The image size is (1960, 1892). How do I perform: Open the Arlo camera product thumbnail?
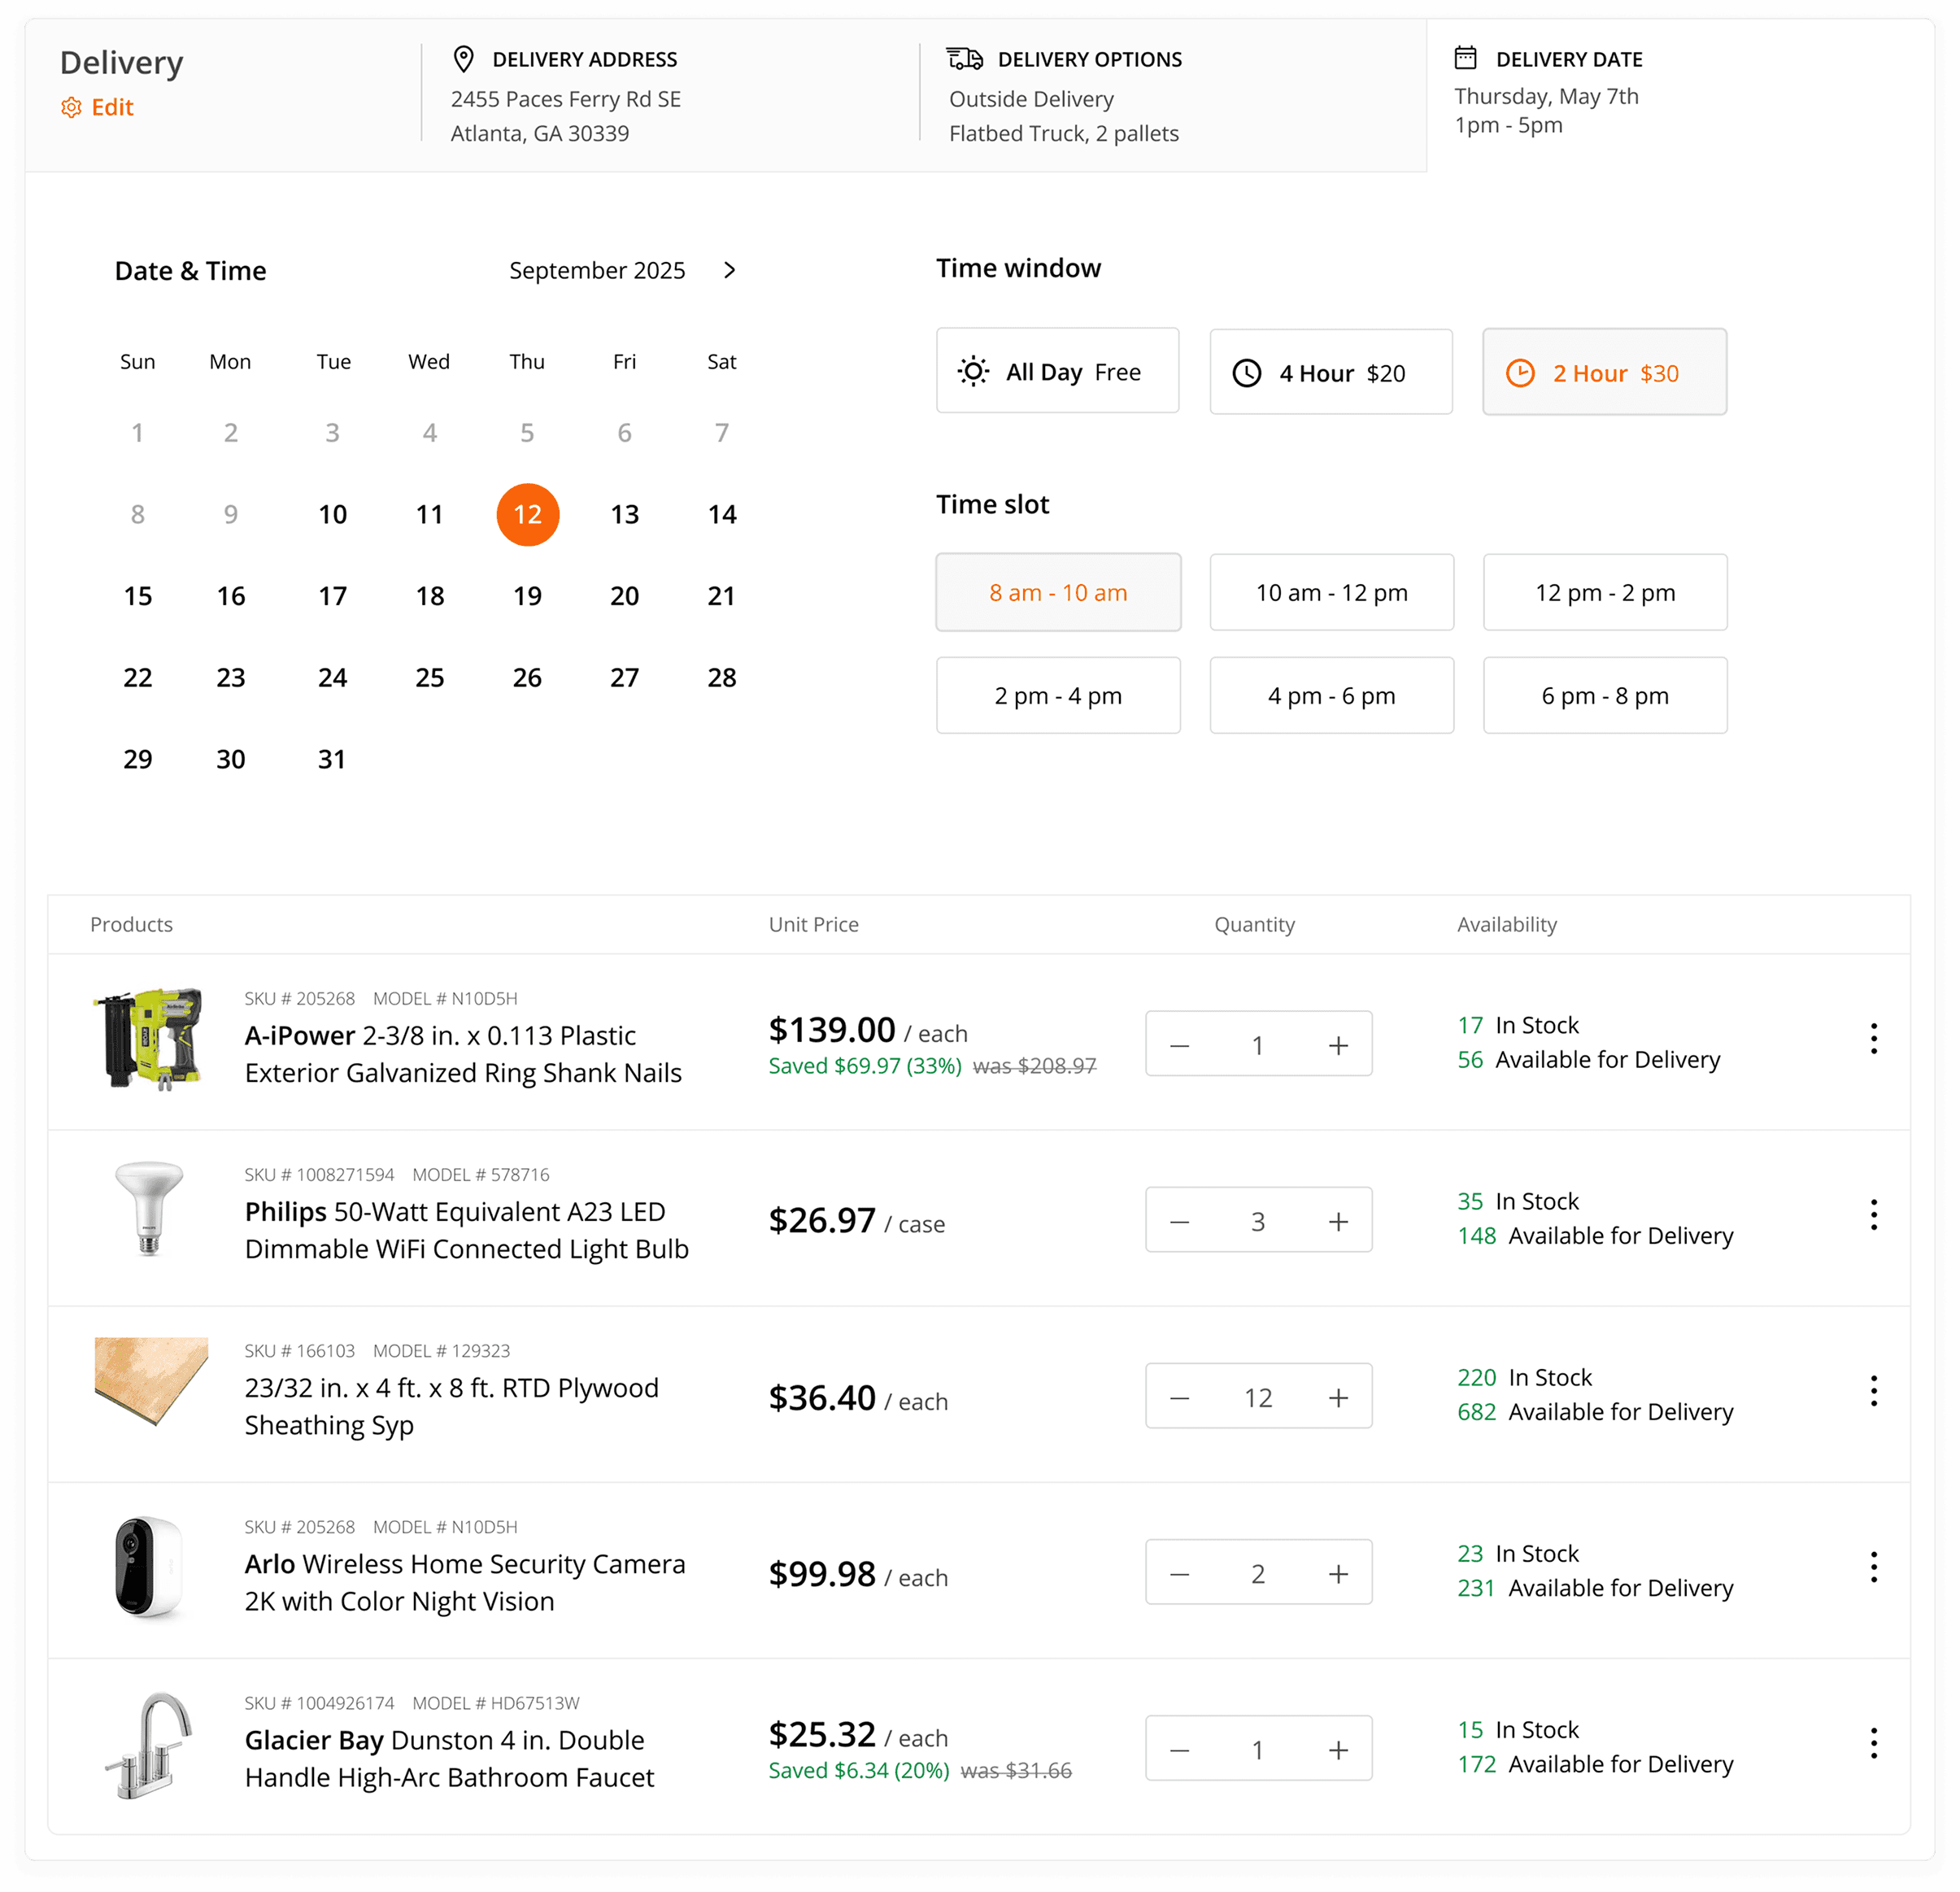[150, 1568]
